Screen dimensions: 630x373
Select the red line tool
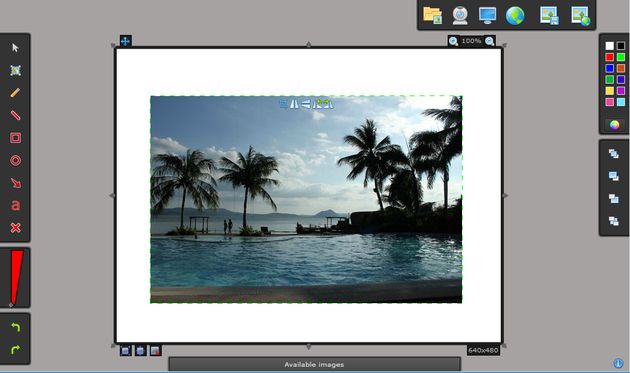pyautogui.click(x=15, y=115)
